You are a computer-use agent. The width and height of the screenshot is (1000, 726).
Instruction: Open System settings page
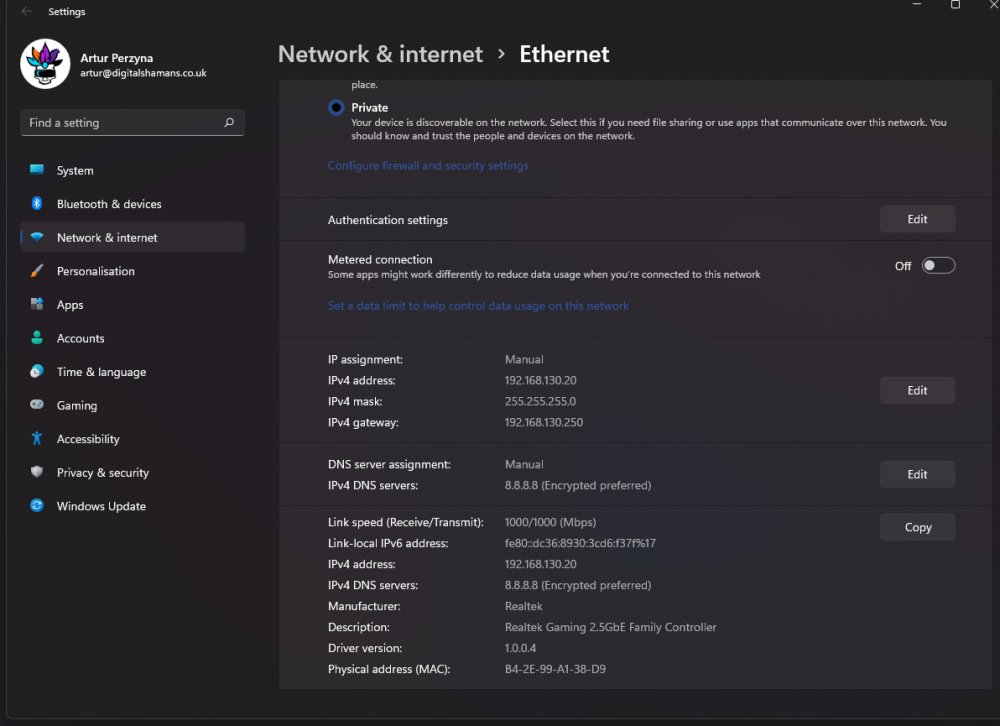tap(132, 170)
